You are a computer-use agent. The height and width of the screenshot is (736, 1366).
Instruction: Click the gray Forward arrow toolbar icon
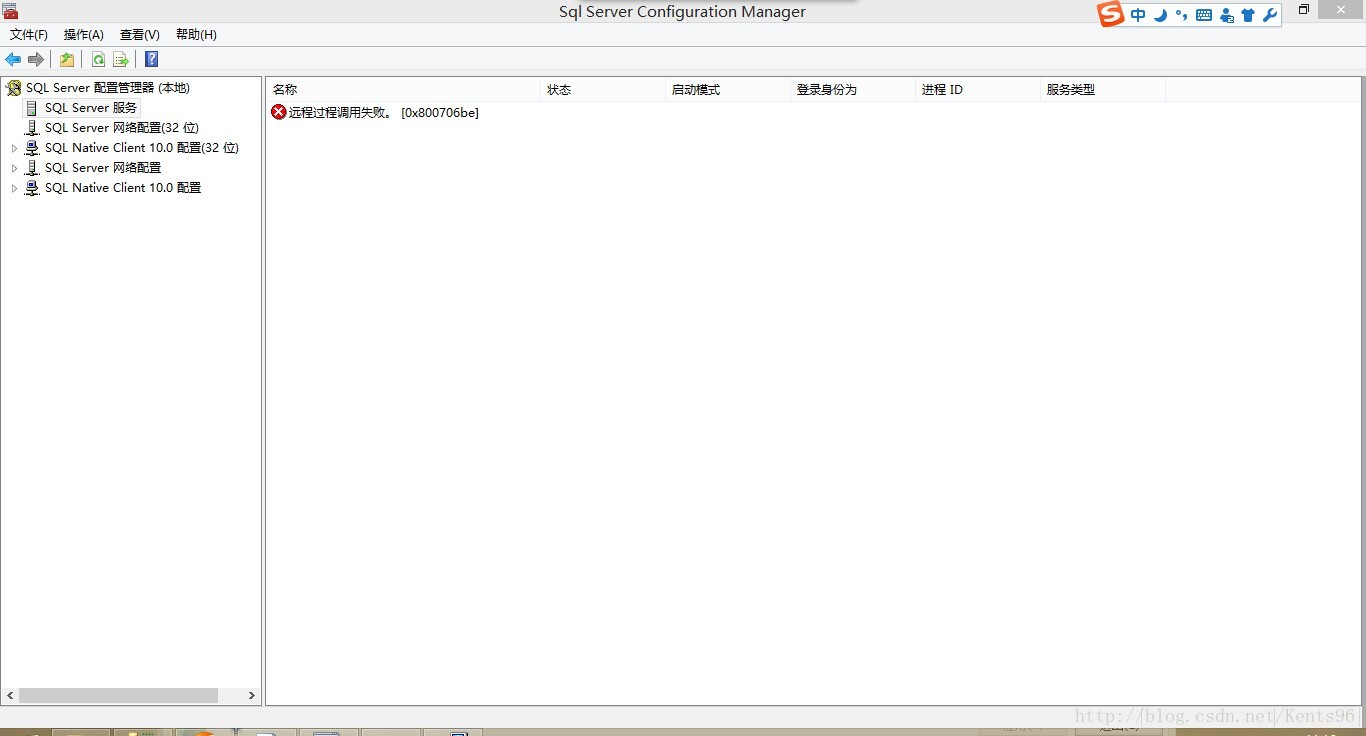(x=36, y=60)
